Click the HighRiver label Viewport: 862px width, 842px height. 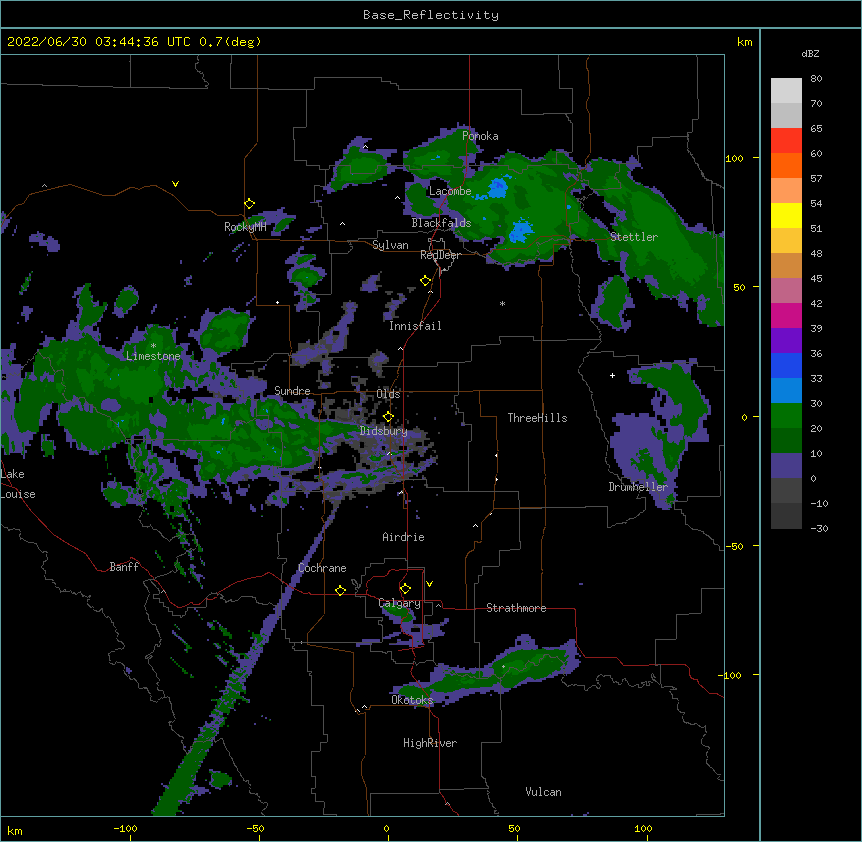pos(430,743)
